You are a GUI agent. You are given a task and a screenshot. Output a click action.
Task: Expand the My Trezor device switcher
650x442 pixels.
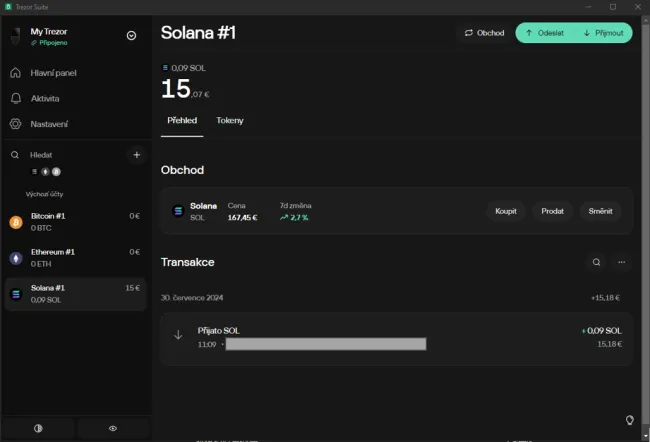point(131,35)
